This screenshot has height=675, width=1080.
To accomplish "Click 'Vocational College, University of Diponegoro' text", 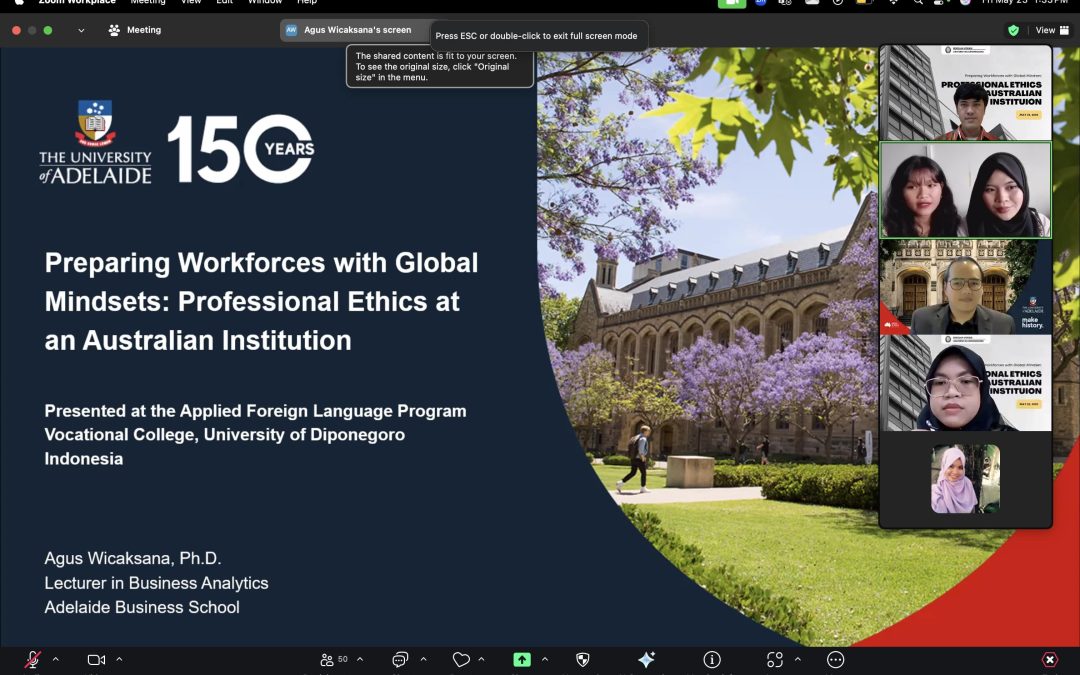I will coord(225,435).
